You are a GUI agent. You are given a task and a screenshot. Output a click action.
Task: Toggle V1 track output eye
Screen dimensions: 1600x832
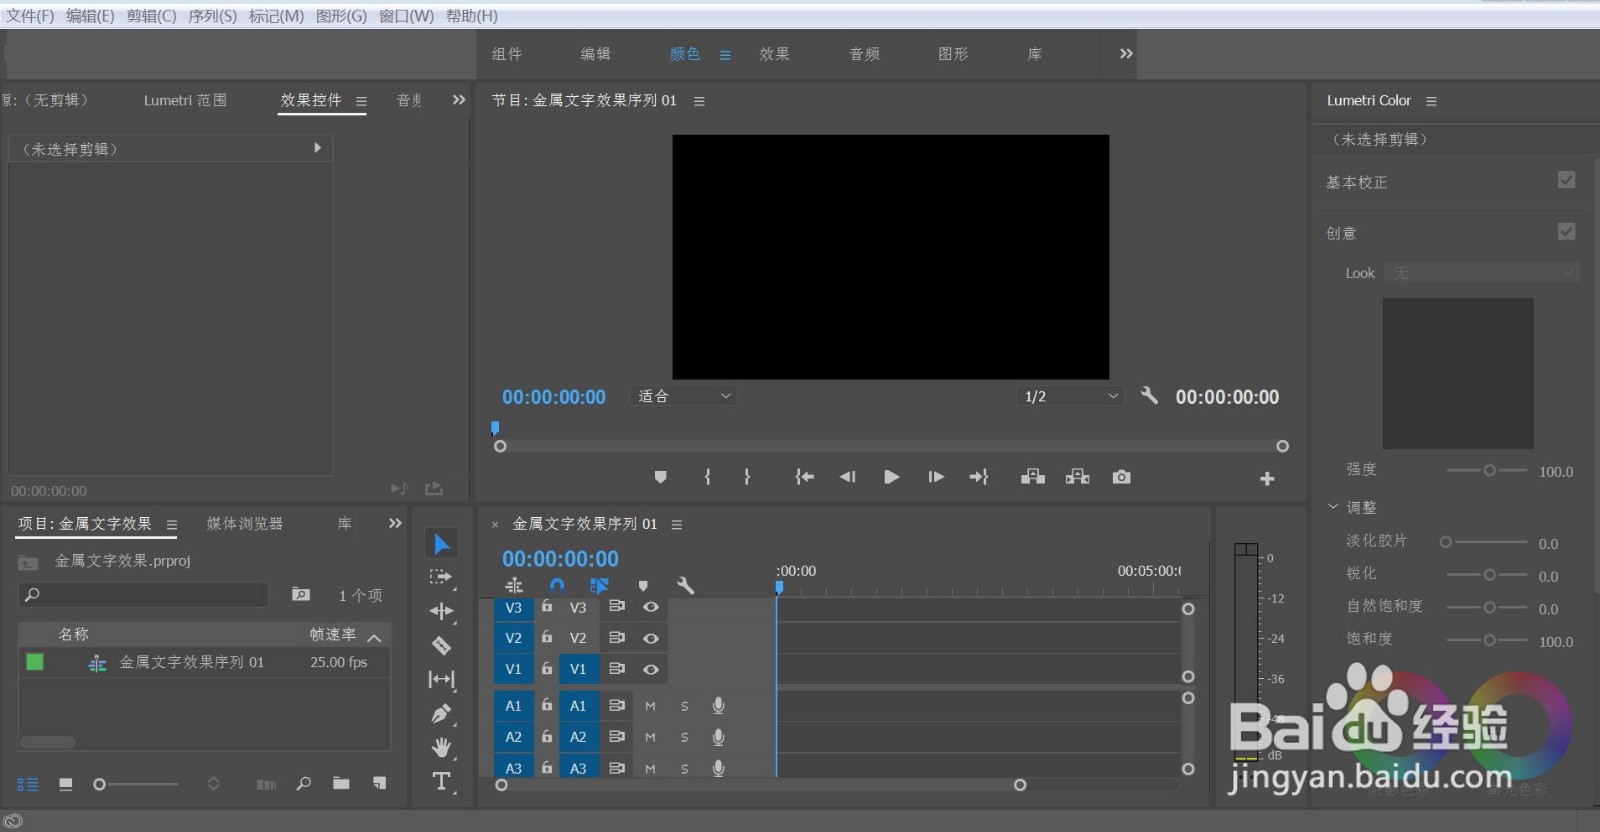651,669
